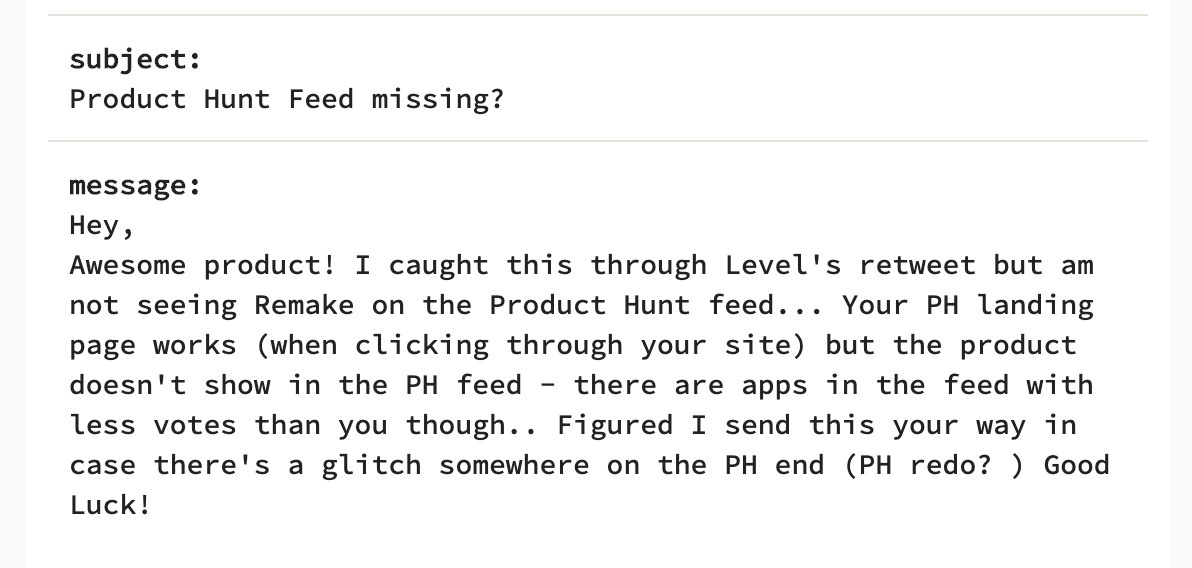Click the divider line between subject and message

point(597,141)
